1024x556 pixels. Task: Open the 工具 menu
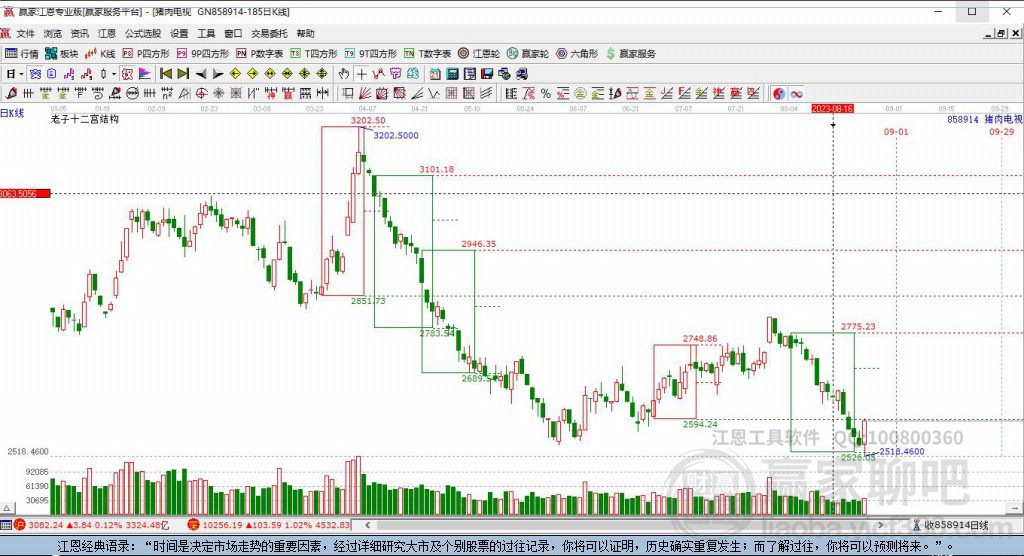(x=206, y=33)
